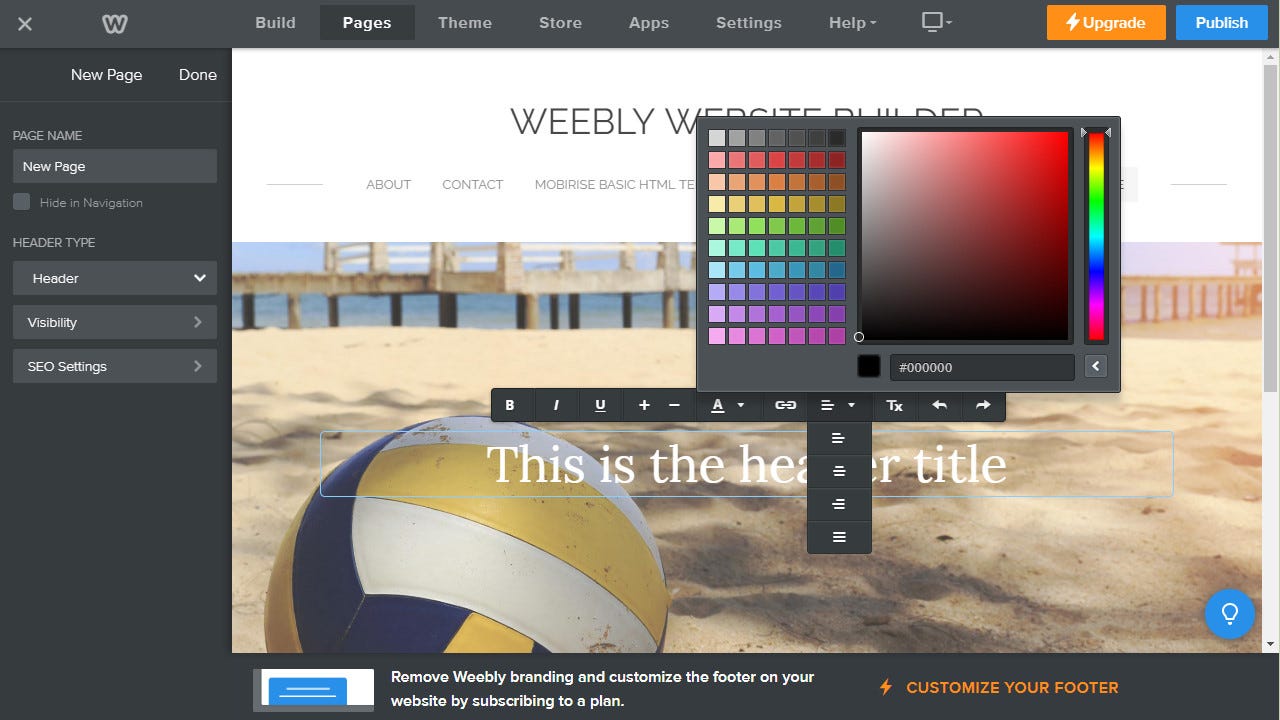
Task: Expand SEO Settings section
Action: (115, 366)
